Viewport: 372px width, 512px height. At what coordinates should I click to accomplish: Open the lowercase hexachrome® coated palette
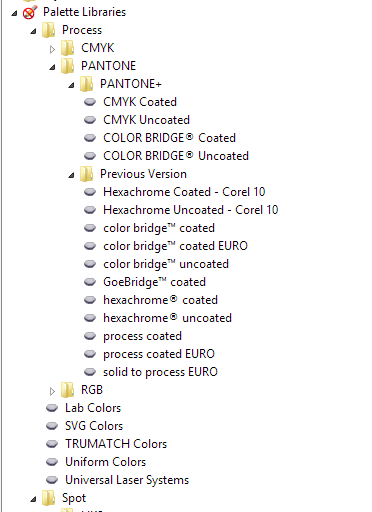pyautogui.click(x=160, y=300)
